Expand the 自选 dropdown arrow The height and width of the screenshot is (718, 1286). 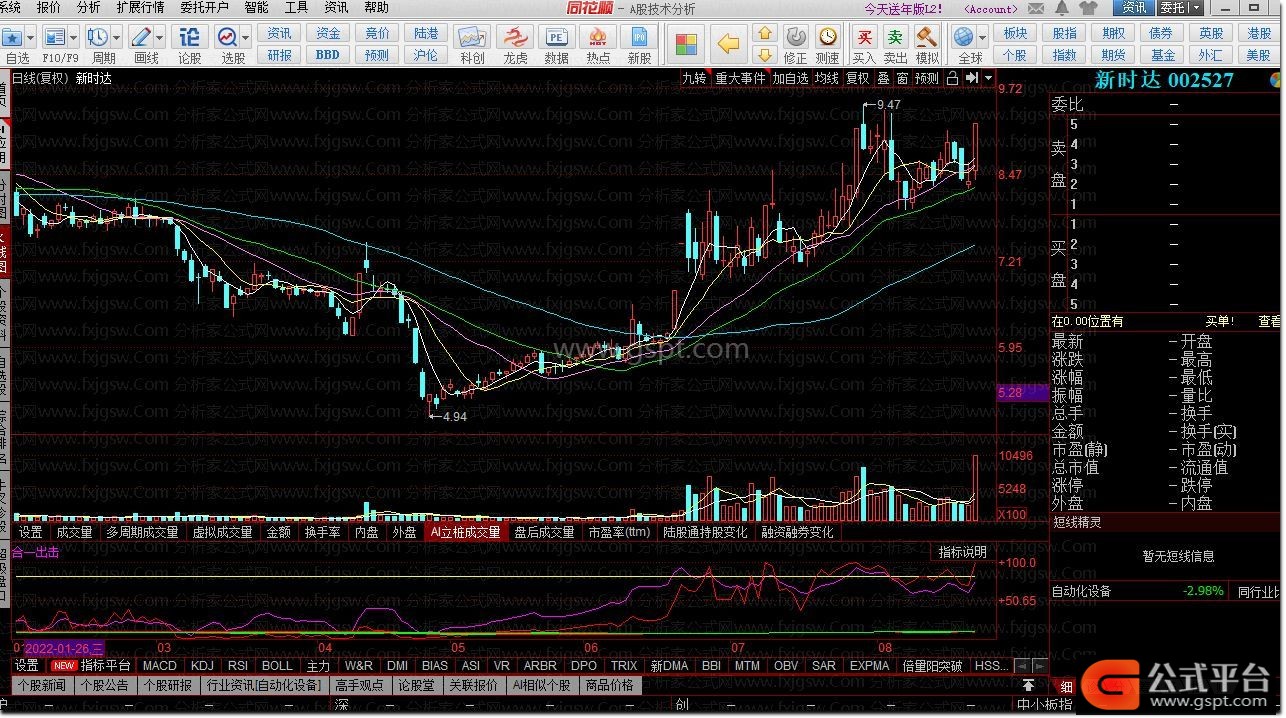point(31,38)
